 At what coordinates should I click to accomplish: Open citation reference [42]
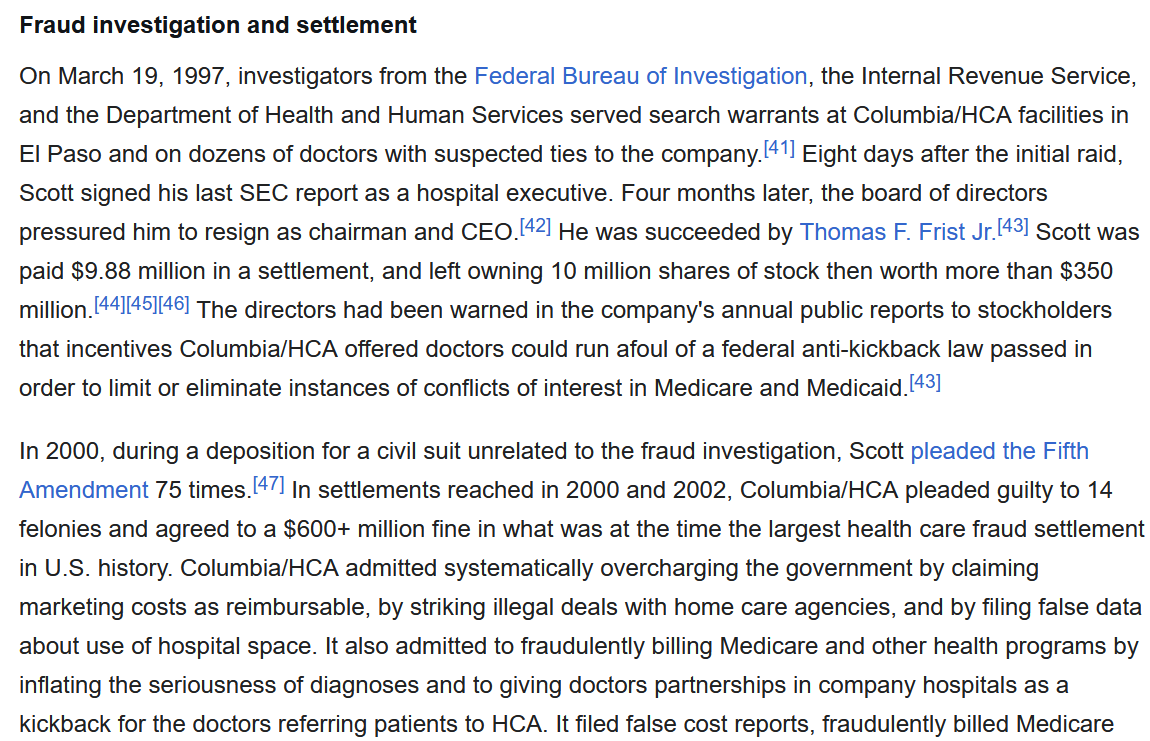(x=535, y=226)
